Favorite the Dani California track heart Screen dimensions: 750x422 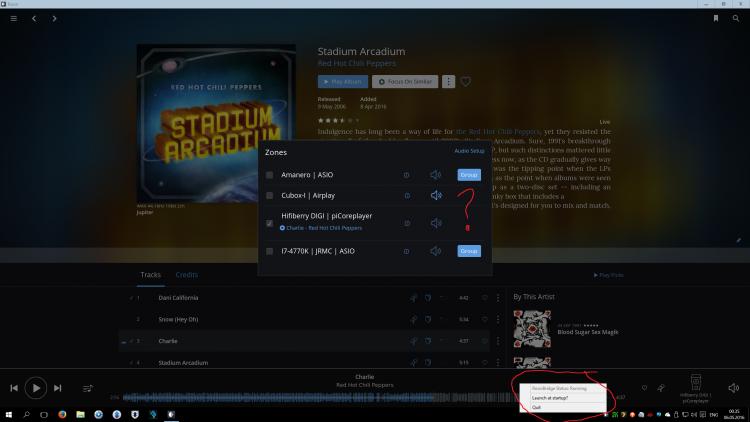(x=485, y=298)
